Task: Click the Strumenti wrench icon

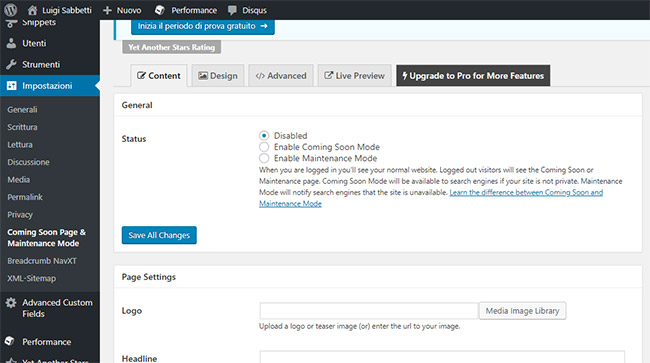Action: pyautogui.click(x=11, y=64)
